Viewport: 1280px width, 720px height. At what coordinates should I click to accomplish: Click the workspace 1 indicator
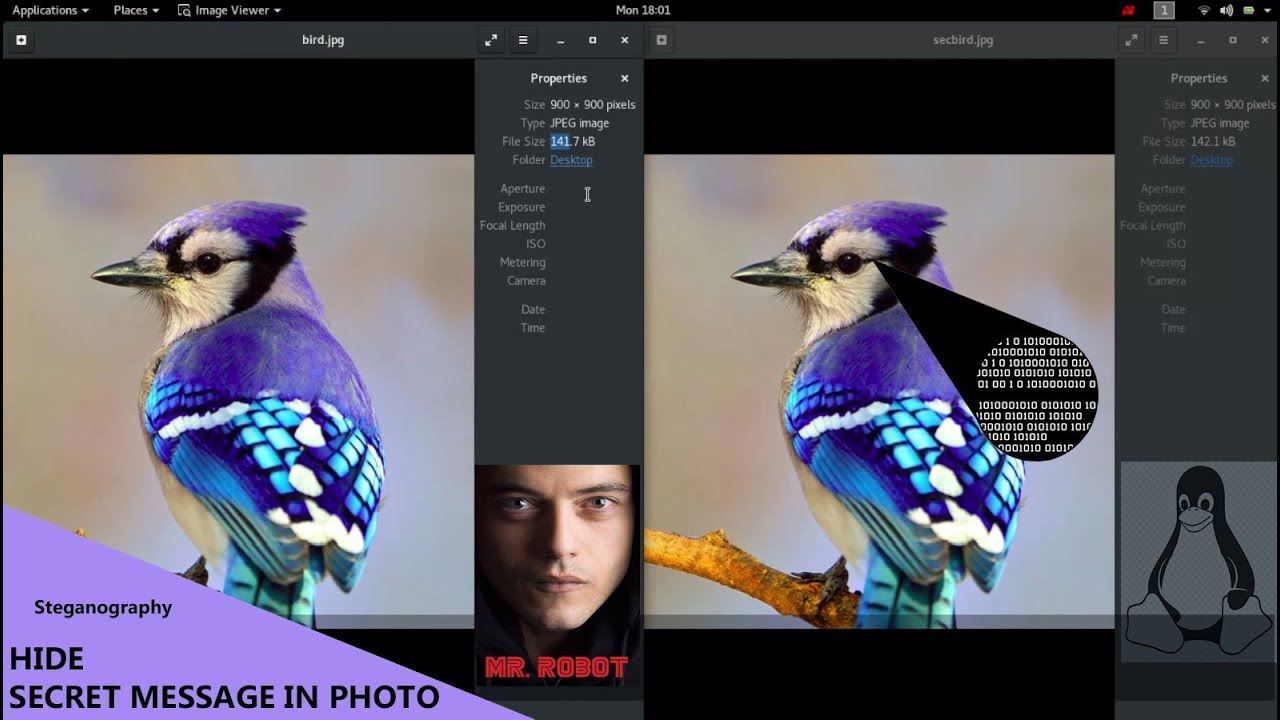(1164, 10)
